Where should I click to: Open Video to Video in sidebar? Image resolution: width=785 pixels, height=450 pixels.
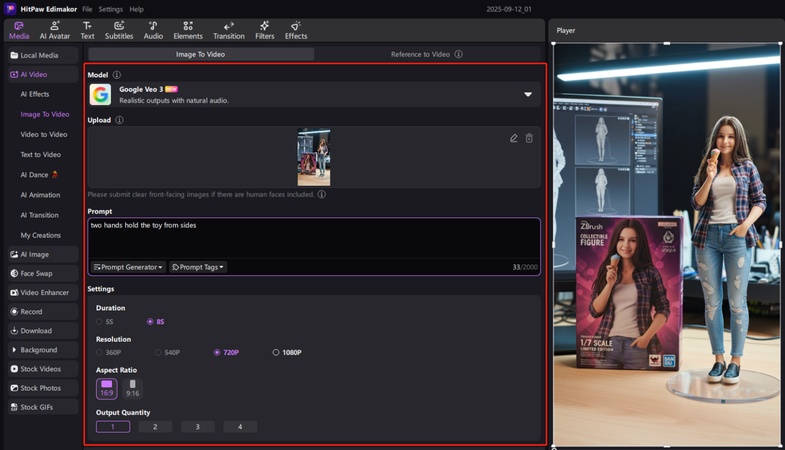[44, 134]
